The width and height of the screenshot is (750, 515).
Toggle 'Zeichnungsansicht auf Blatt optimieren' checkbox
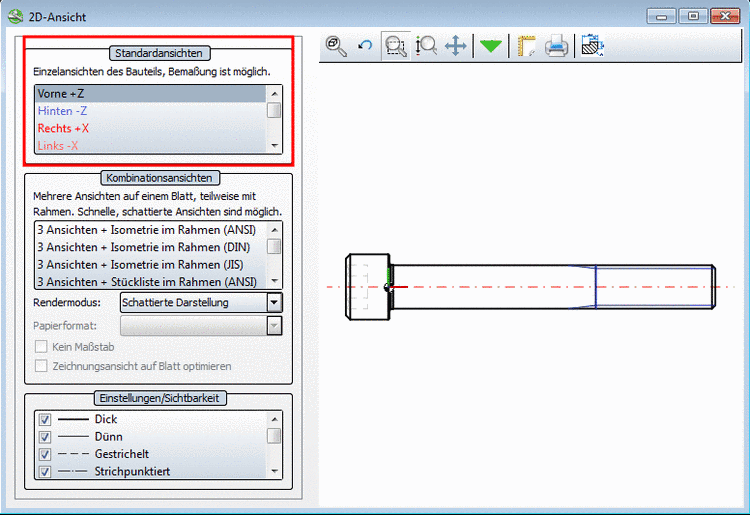41,366
